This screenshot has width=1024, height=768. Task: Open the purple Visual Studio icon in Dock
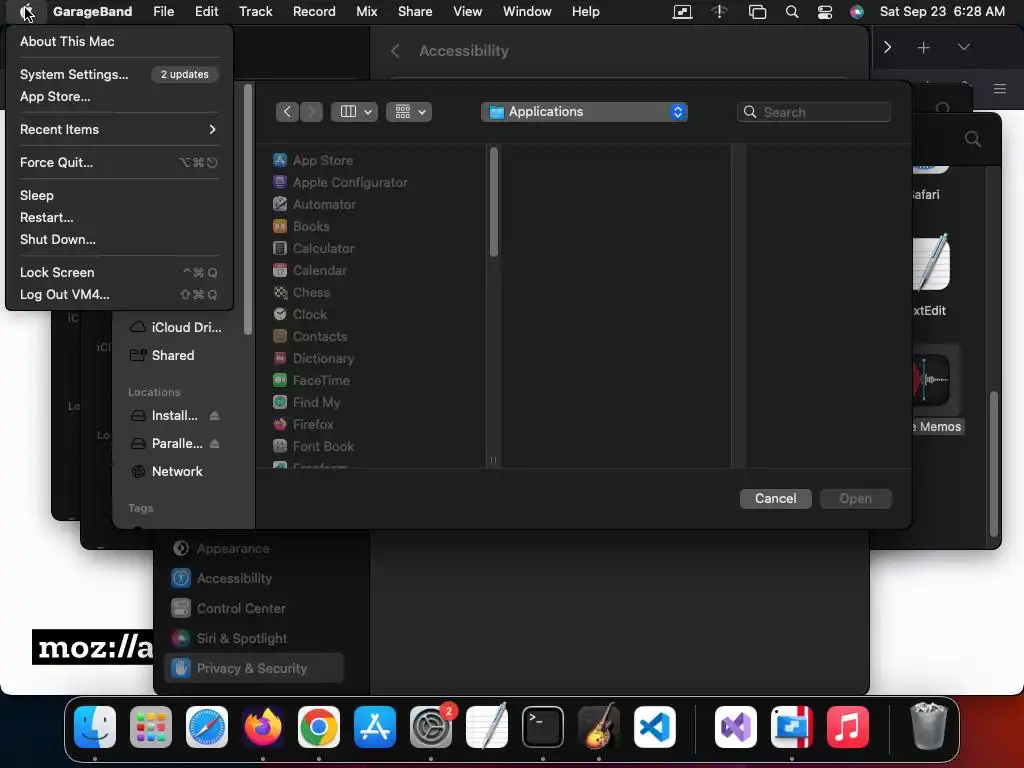[736, 727]
